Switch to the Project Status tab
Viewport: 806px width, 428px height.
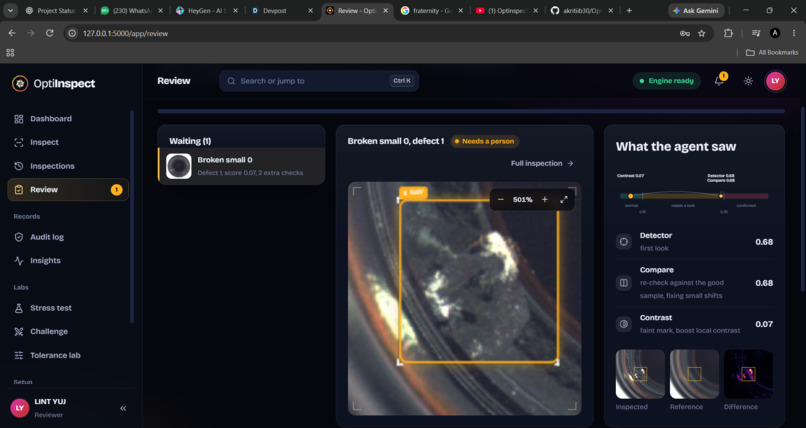[57, 10]
